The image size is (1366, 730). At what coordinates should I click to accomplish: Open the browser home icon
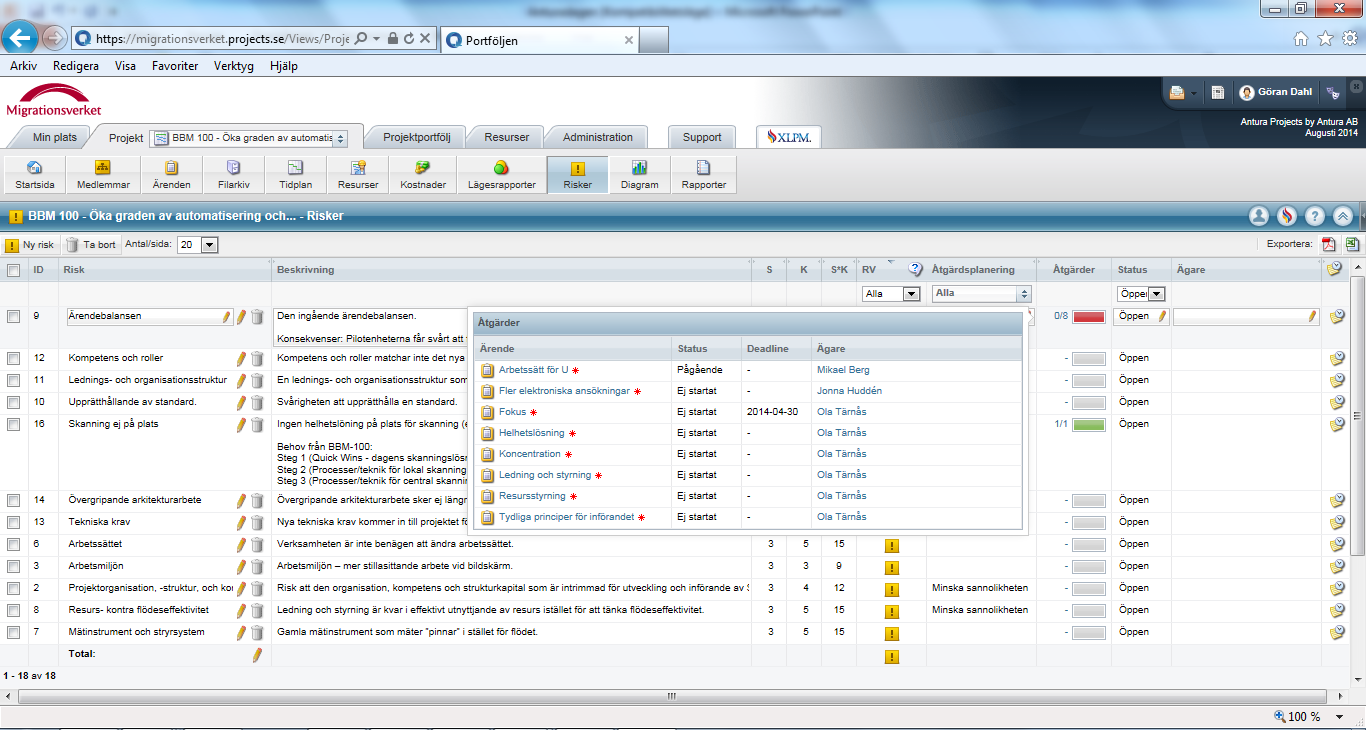[1301, 39]
